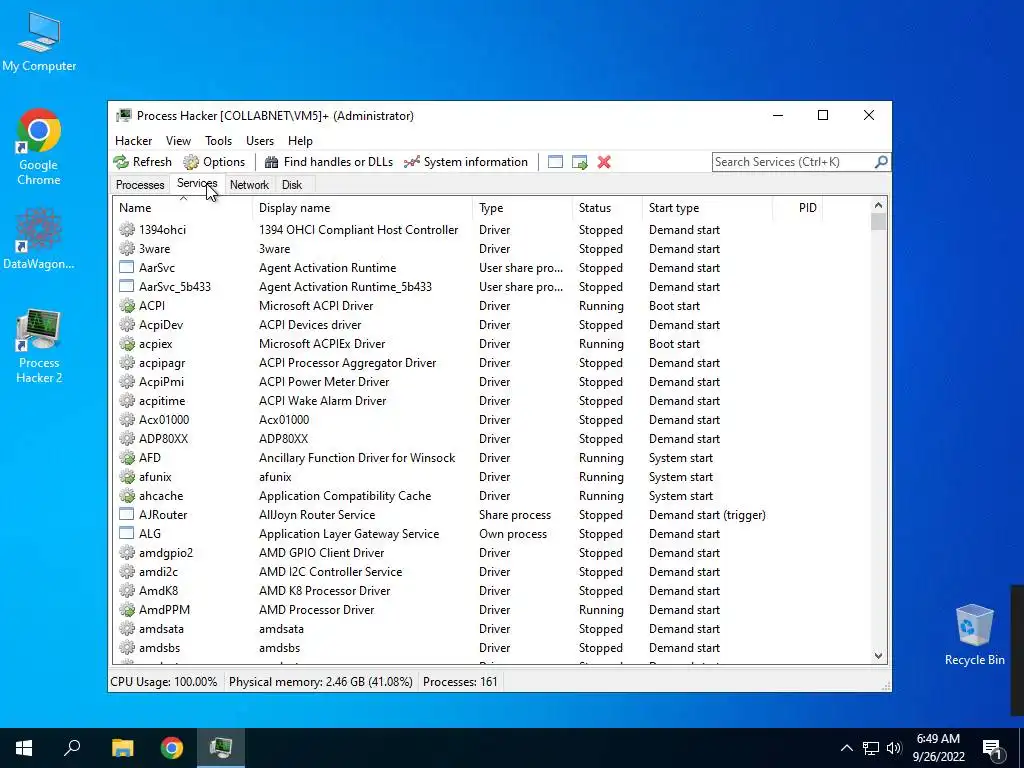The width and height of the screenshot is (1024, 768).
Task: Sort by the Display name column header
Action: pyautogui.click(x=362, y=208)
